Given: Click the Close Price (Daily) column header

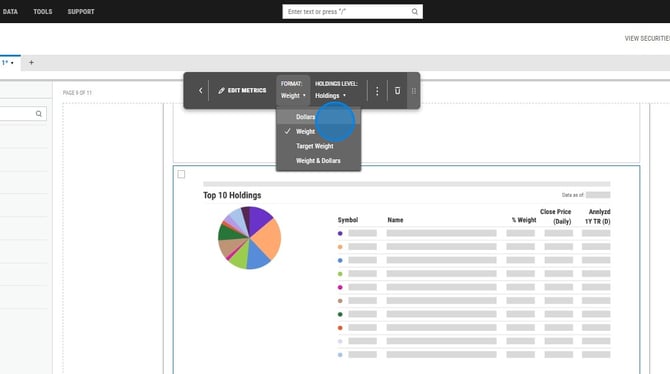Looking at the screenshot, I should coord(555,216).
